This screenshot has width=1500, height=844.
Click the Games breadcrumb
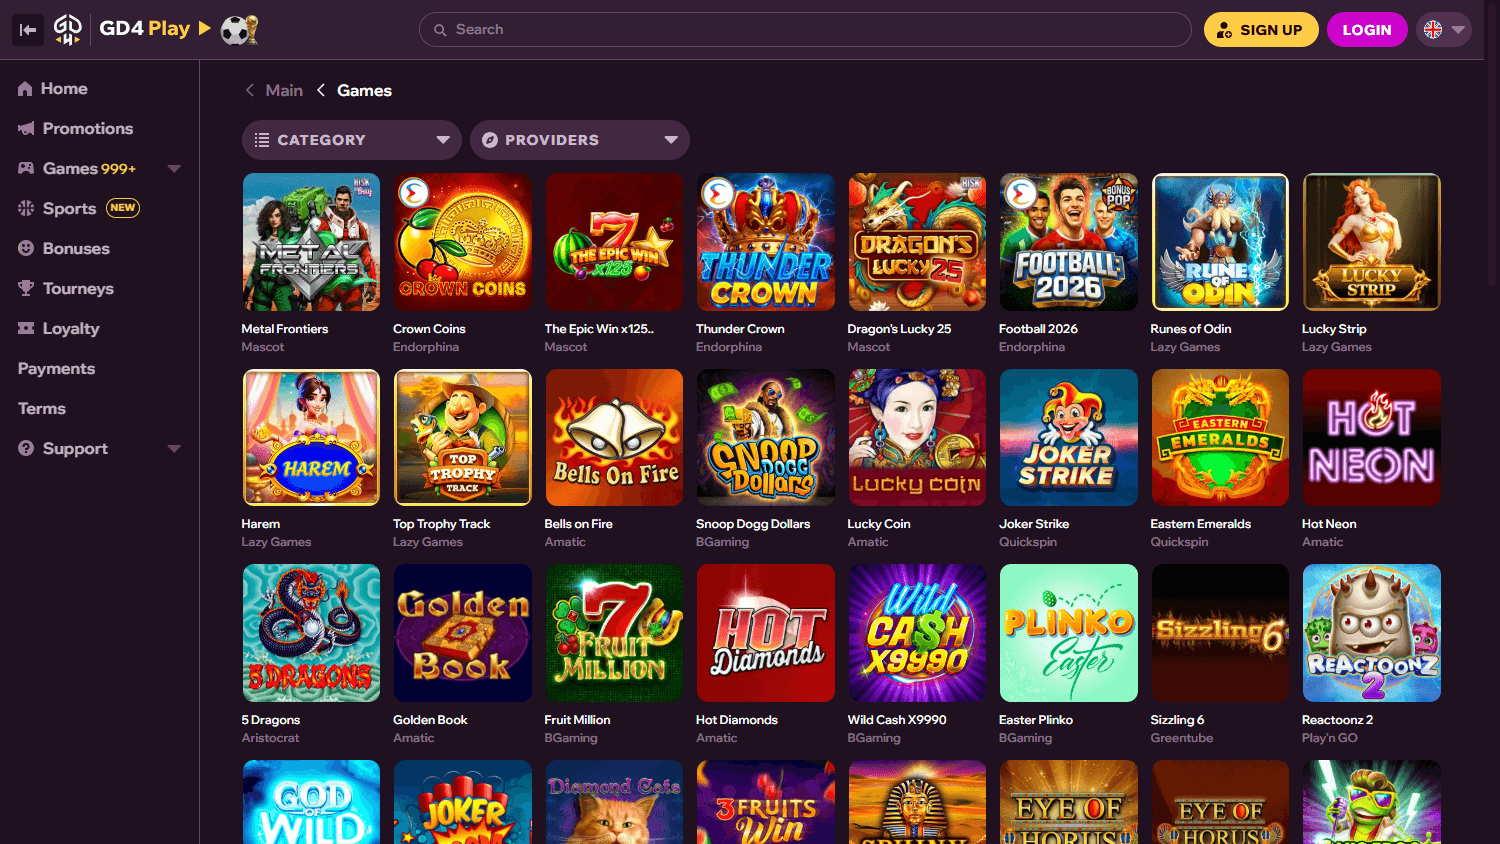pyautogui.click(x=364, y=90)
